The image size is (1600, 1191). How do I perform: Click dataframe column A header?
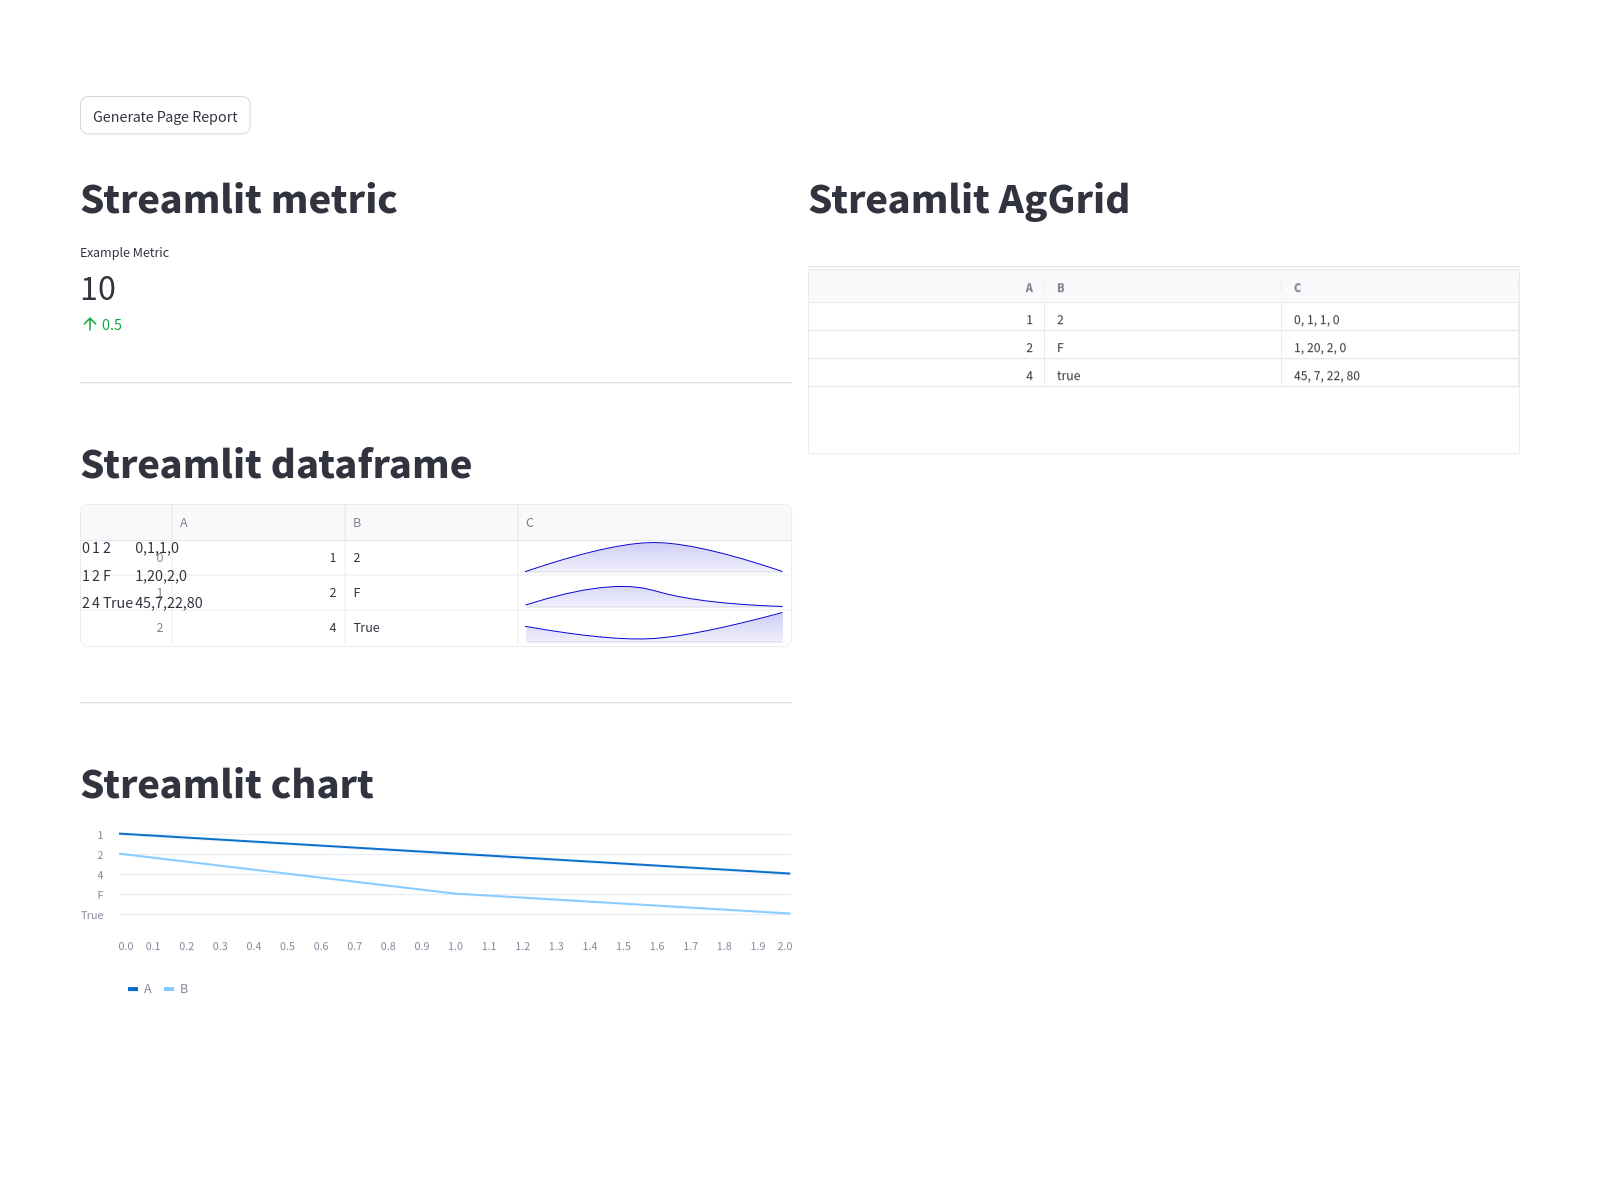[258, 523]
